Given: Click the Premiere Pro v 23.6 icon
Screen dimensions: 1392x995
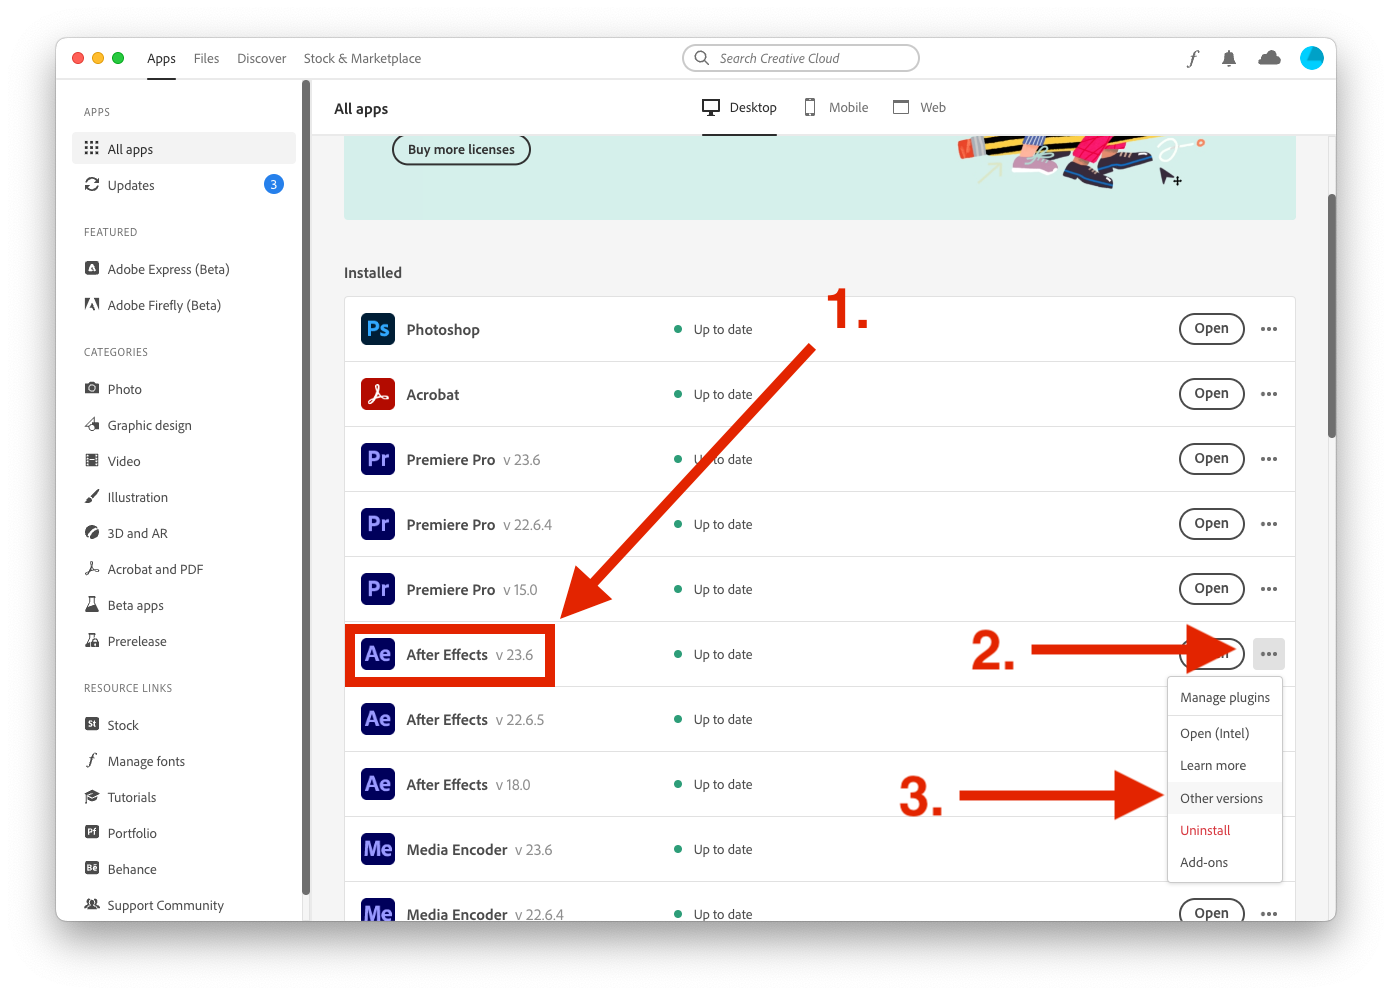Looking at the screenshot, I should 378,459.
